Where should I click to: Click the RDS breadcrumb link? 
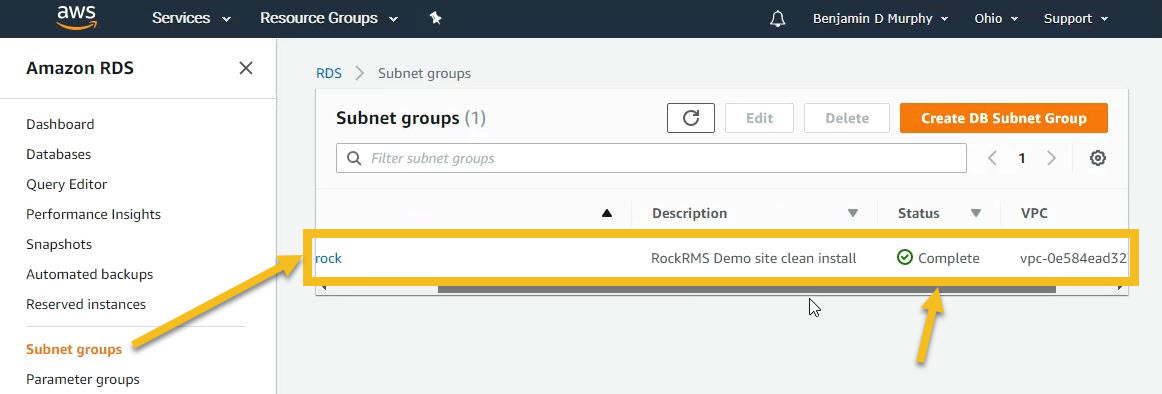(329, 73)
